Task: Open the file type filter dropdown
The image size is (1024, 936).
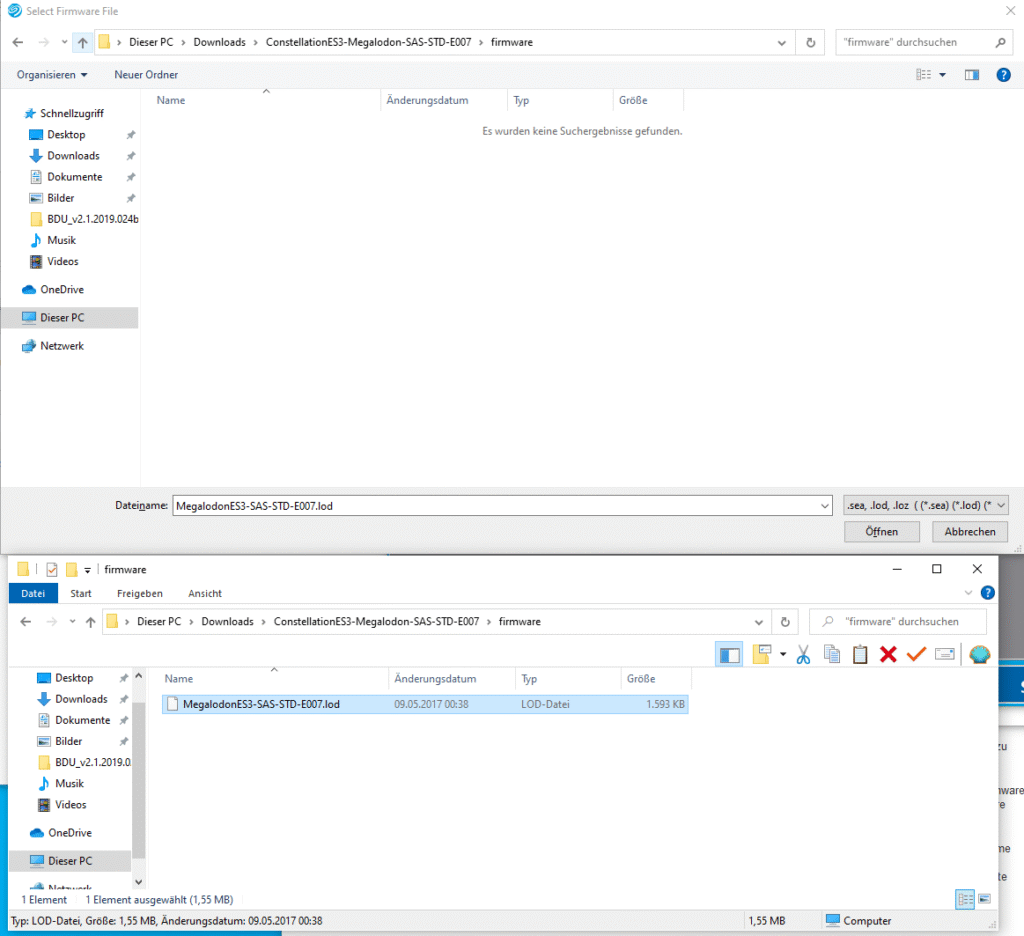Action: point(925,505)
